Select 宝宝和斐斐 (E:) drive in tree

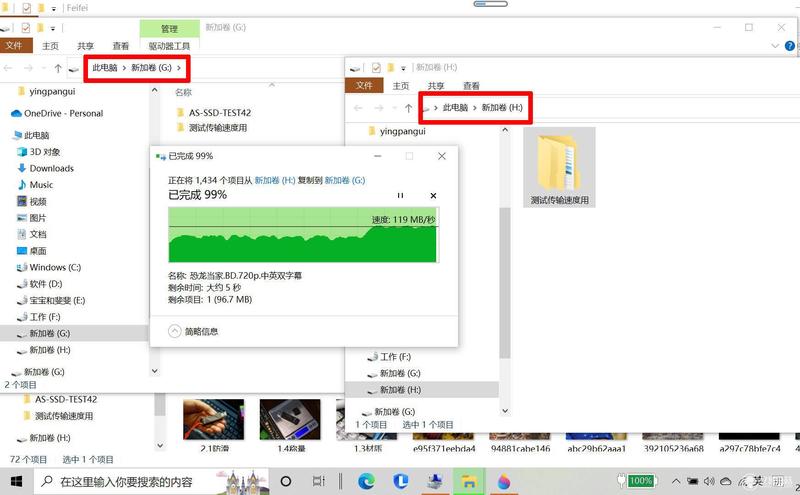point(51,300)
